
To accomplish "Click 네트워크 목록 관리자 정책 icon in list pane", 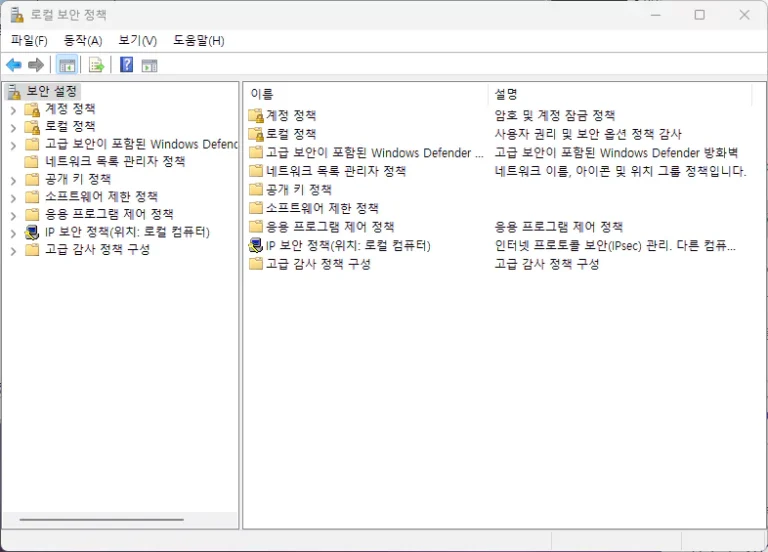I will tap(256, 171).
